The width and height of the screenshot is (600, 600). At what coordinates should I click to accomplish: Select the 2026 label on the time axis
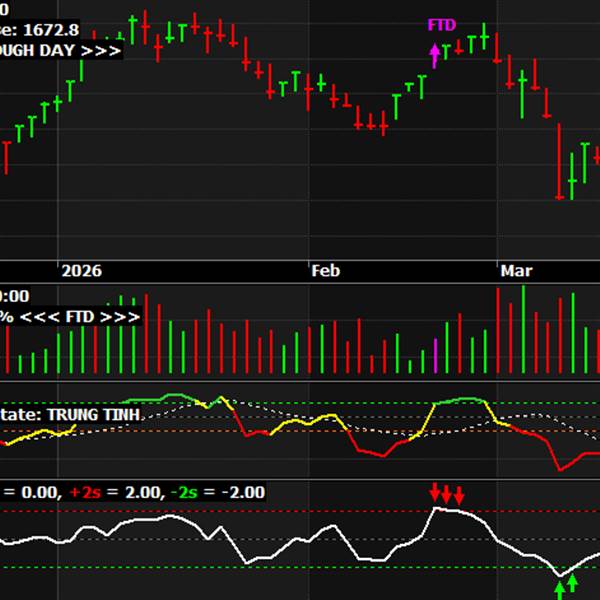pos(82,271)
